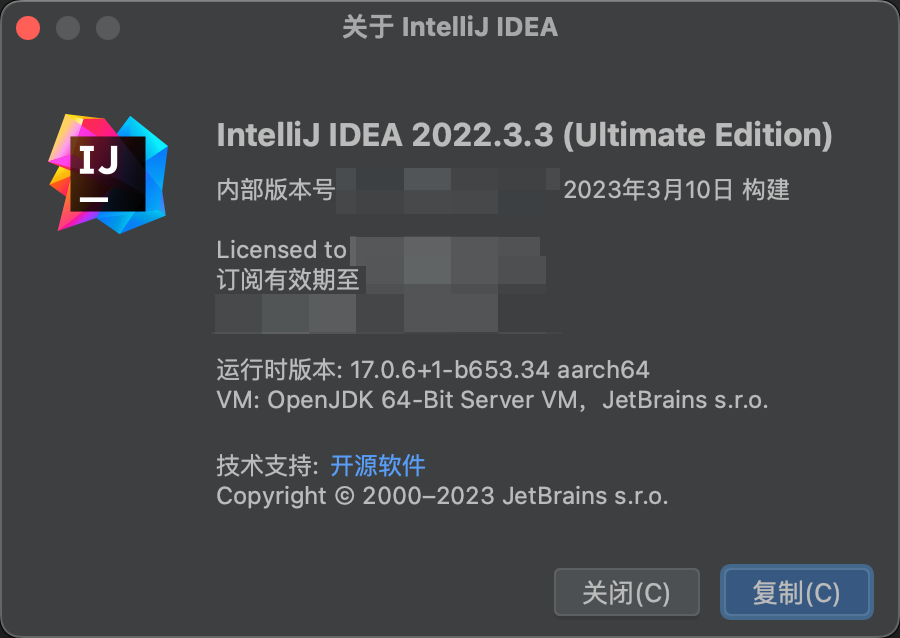Image resolution: width=900 pixels, height=638 pixels.
Task: Click the Copyright © 2000–2023 JetBrains line
Action: point(442,496)
